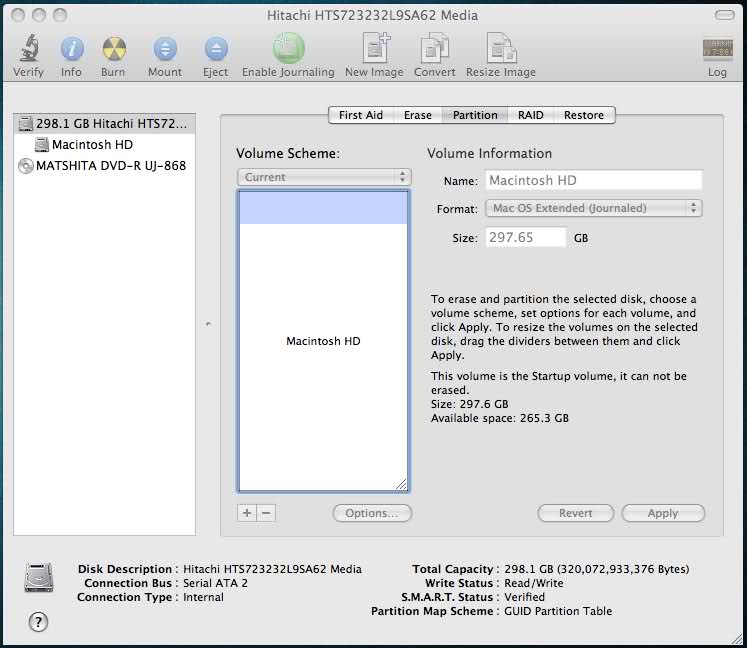Click the Mount toolbar icon
The height and width of the screenshot is (648, 747).
click(x=165, y=49)
